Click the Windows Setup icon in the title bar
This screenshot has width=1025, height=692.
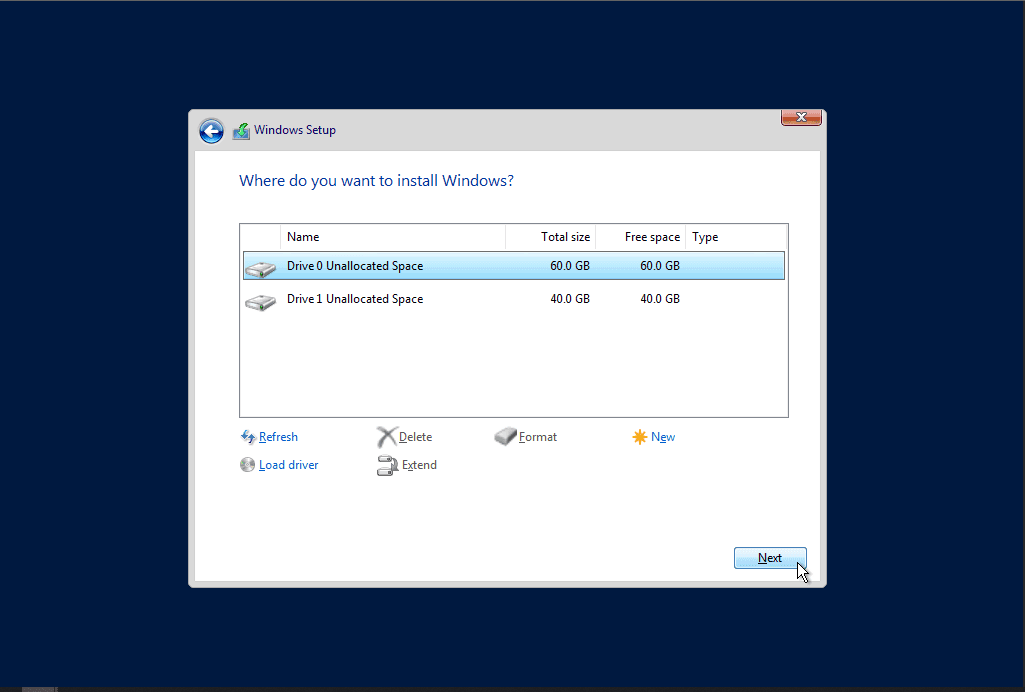click(241, 130)
